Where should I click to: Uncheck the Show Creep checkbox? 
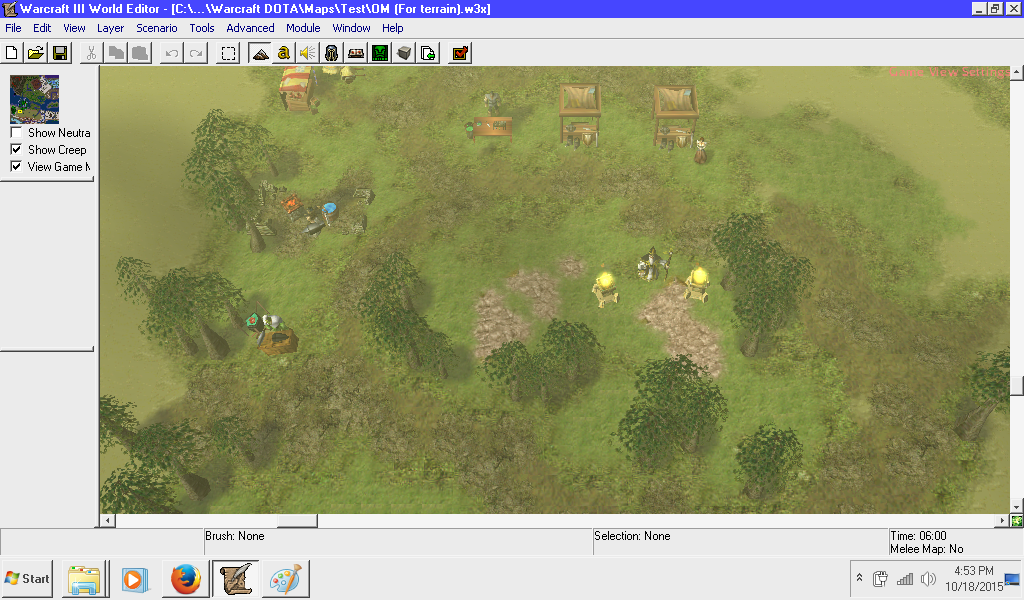16,150
